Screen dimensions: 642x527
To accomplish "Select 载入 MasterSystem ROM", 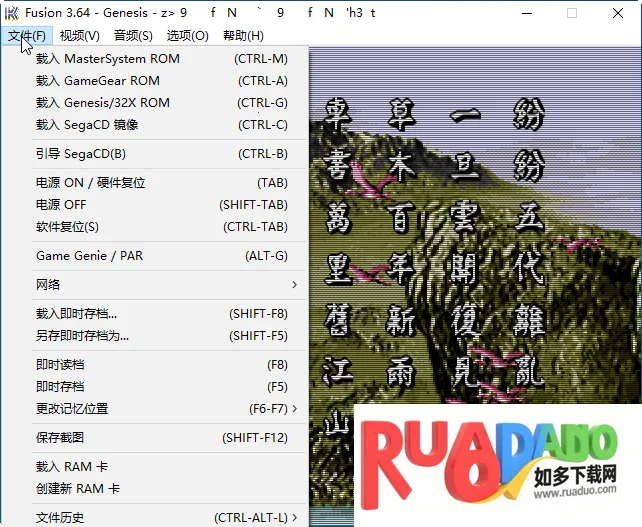I will [108, 59].
